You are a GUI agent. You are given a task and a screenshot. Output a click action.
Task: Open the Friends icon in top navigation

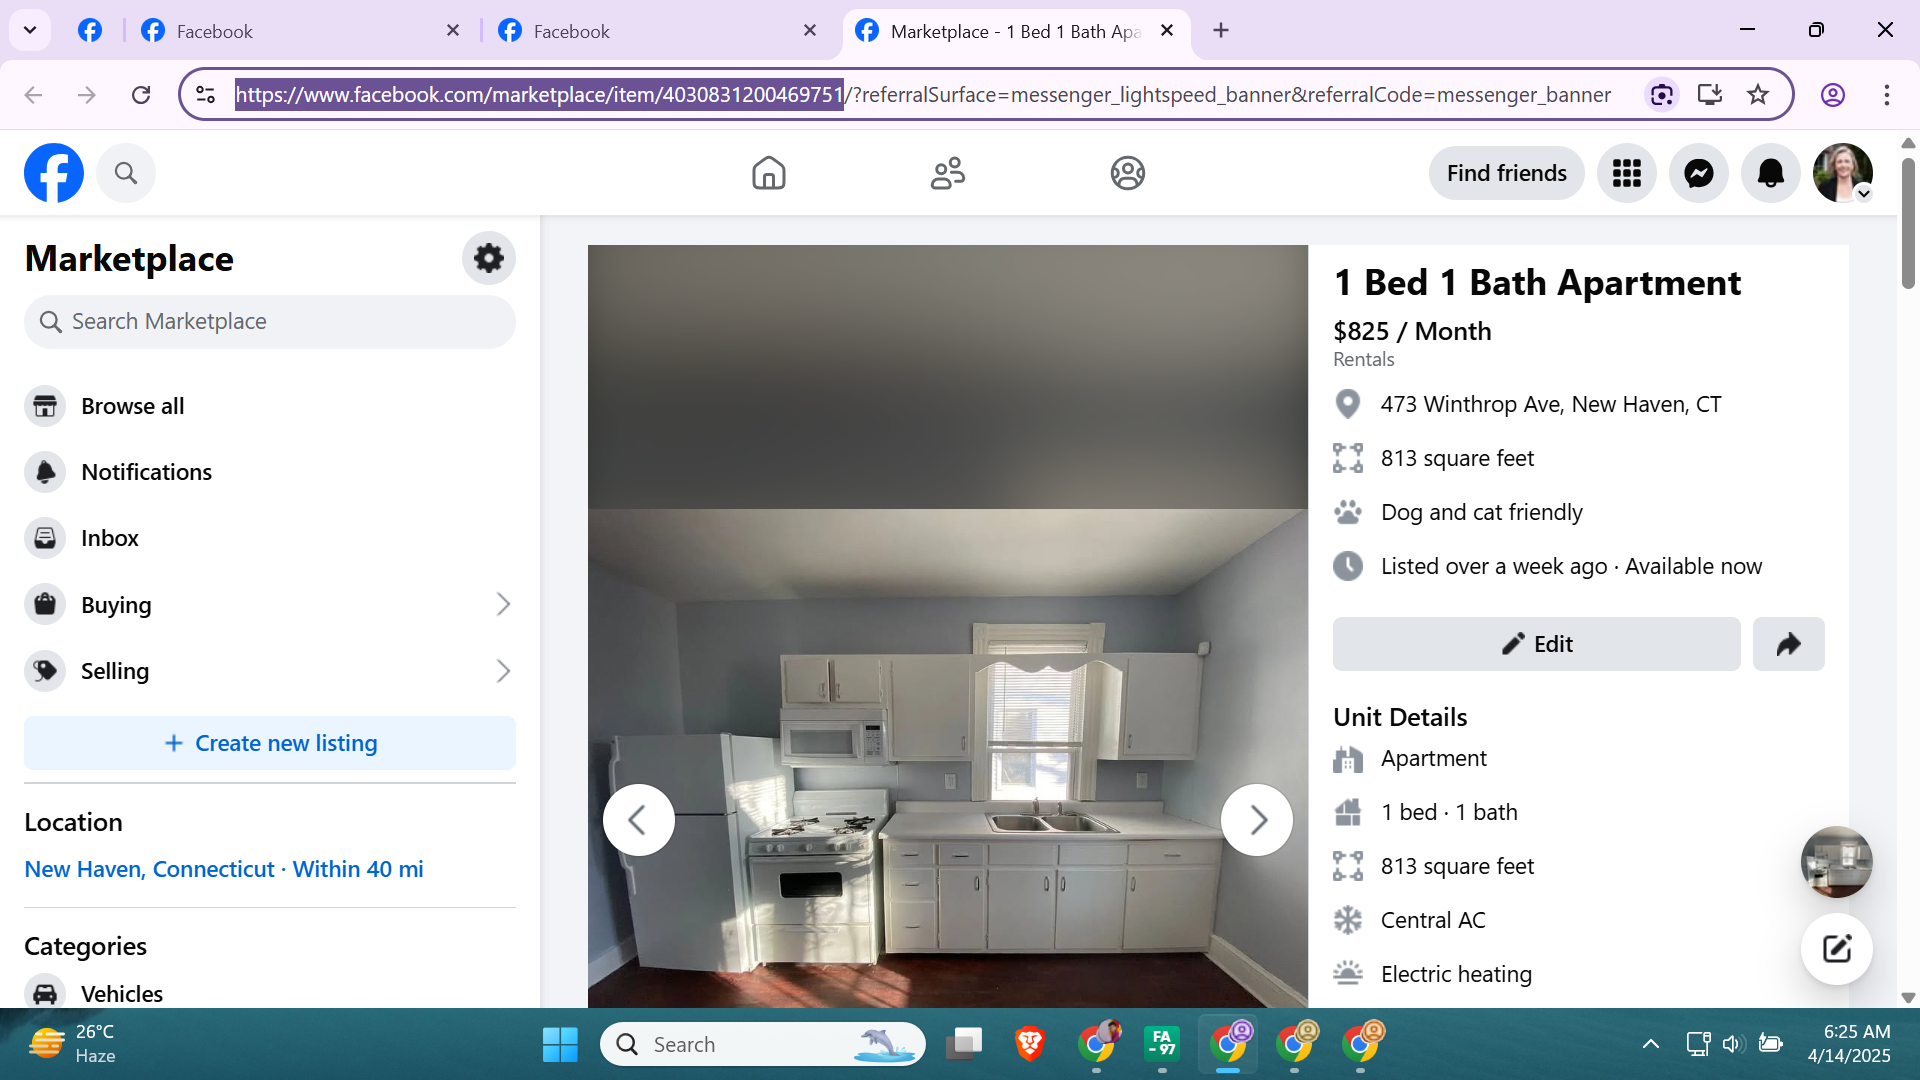click(x=947, y=173)
